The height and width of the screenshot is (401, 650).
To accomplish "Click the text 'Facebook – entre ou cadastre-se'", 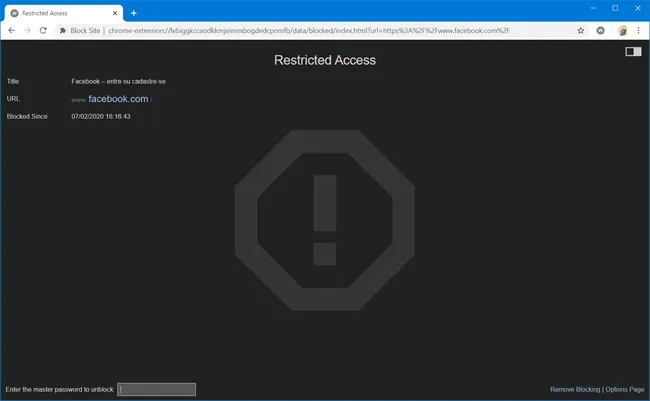I will [118, 81].
